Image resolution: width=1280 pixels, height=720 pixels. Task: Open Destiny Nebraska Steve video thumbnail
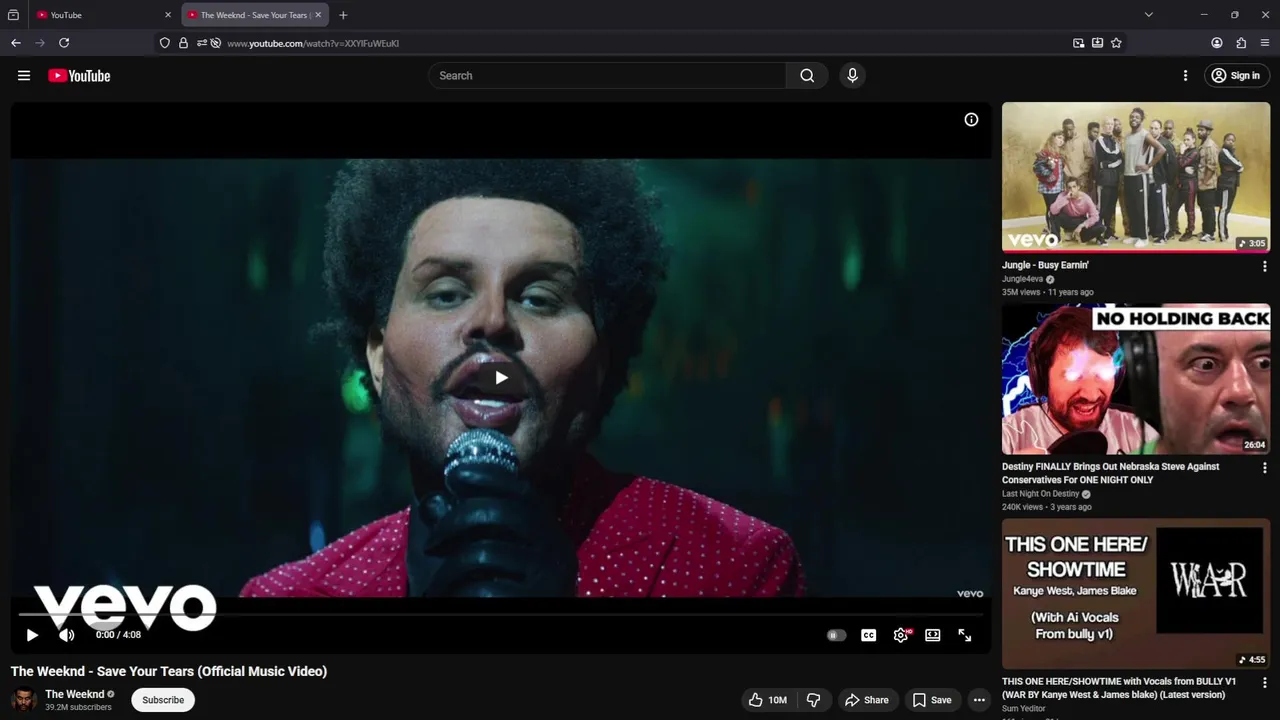click(1136, 379)
